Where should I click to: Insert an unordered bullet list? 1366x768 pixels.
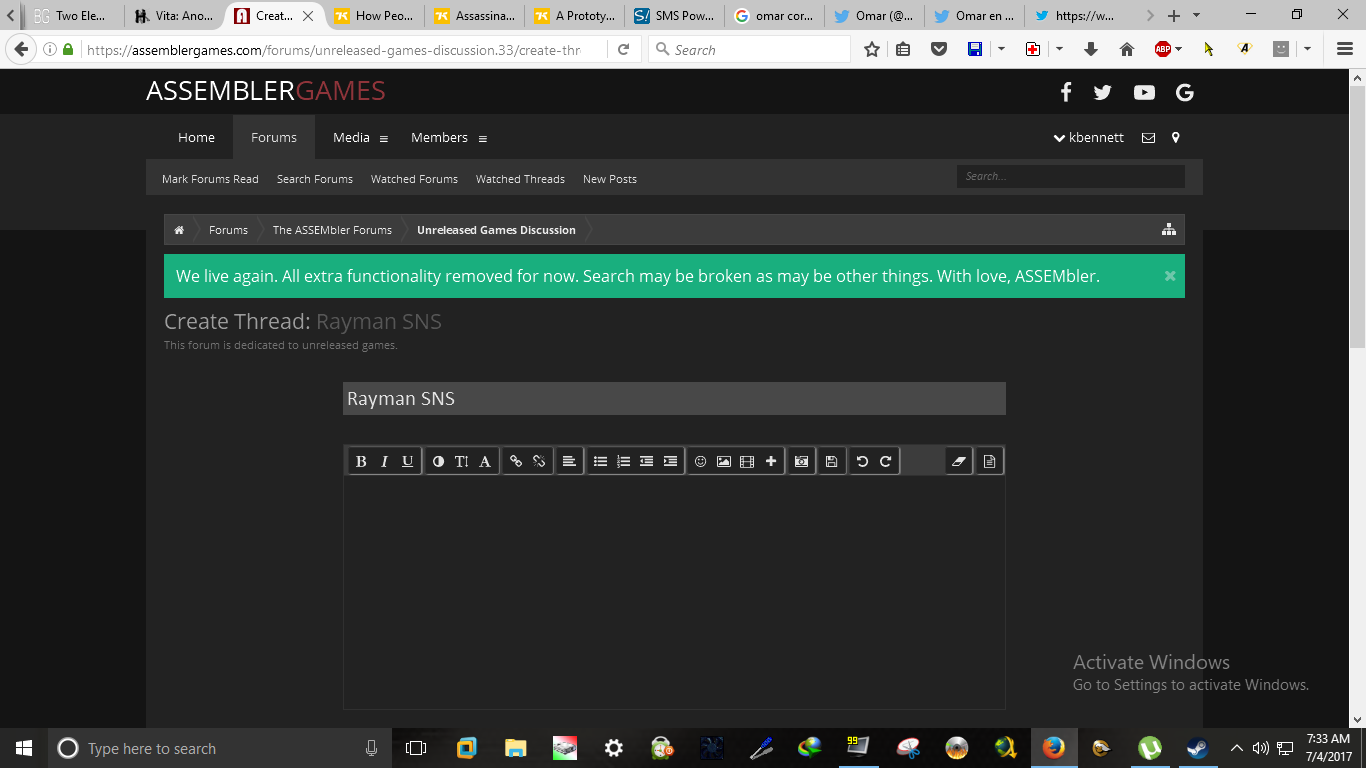600,461
